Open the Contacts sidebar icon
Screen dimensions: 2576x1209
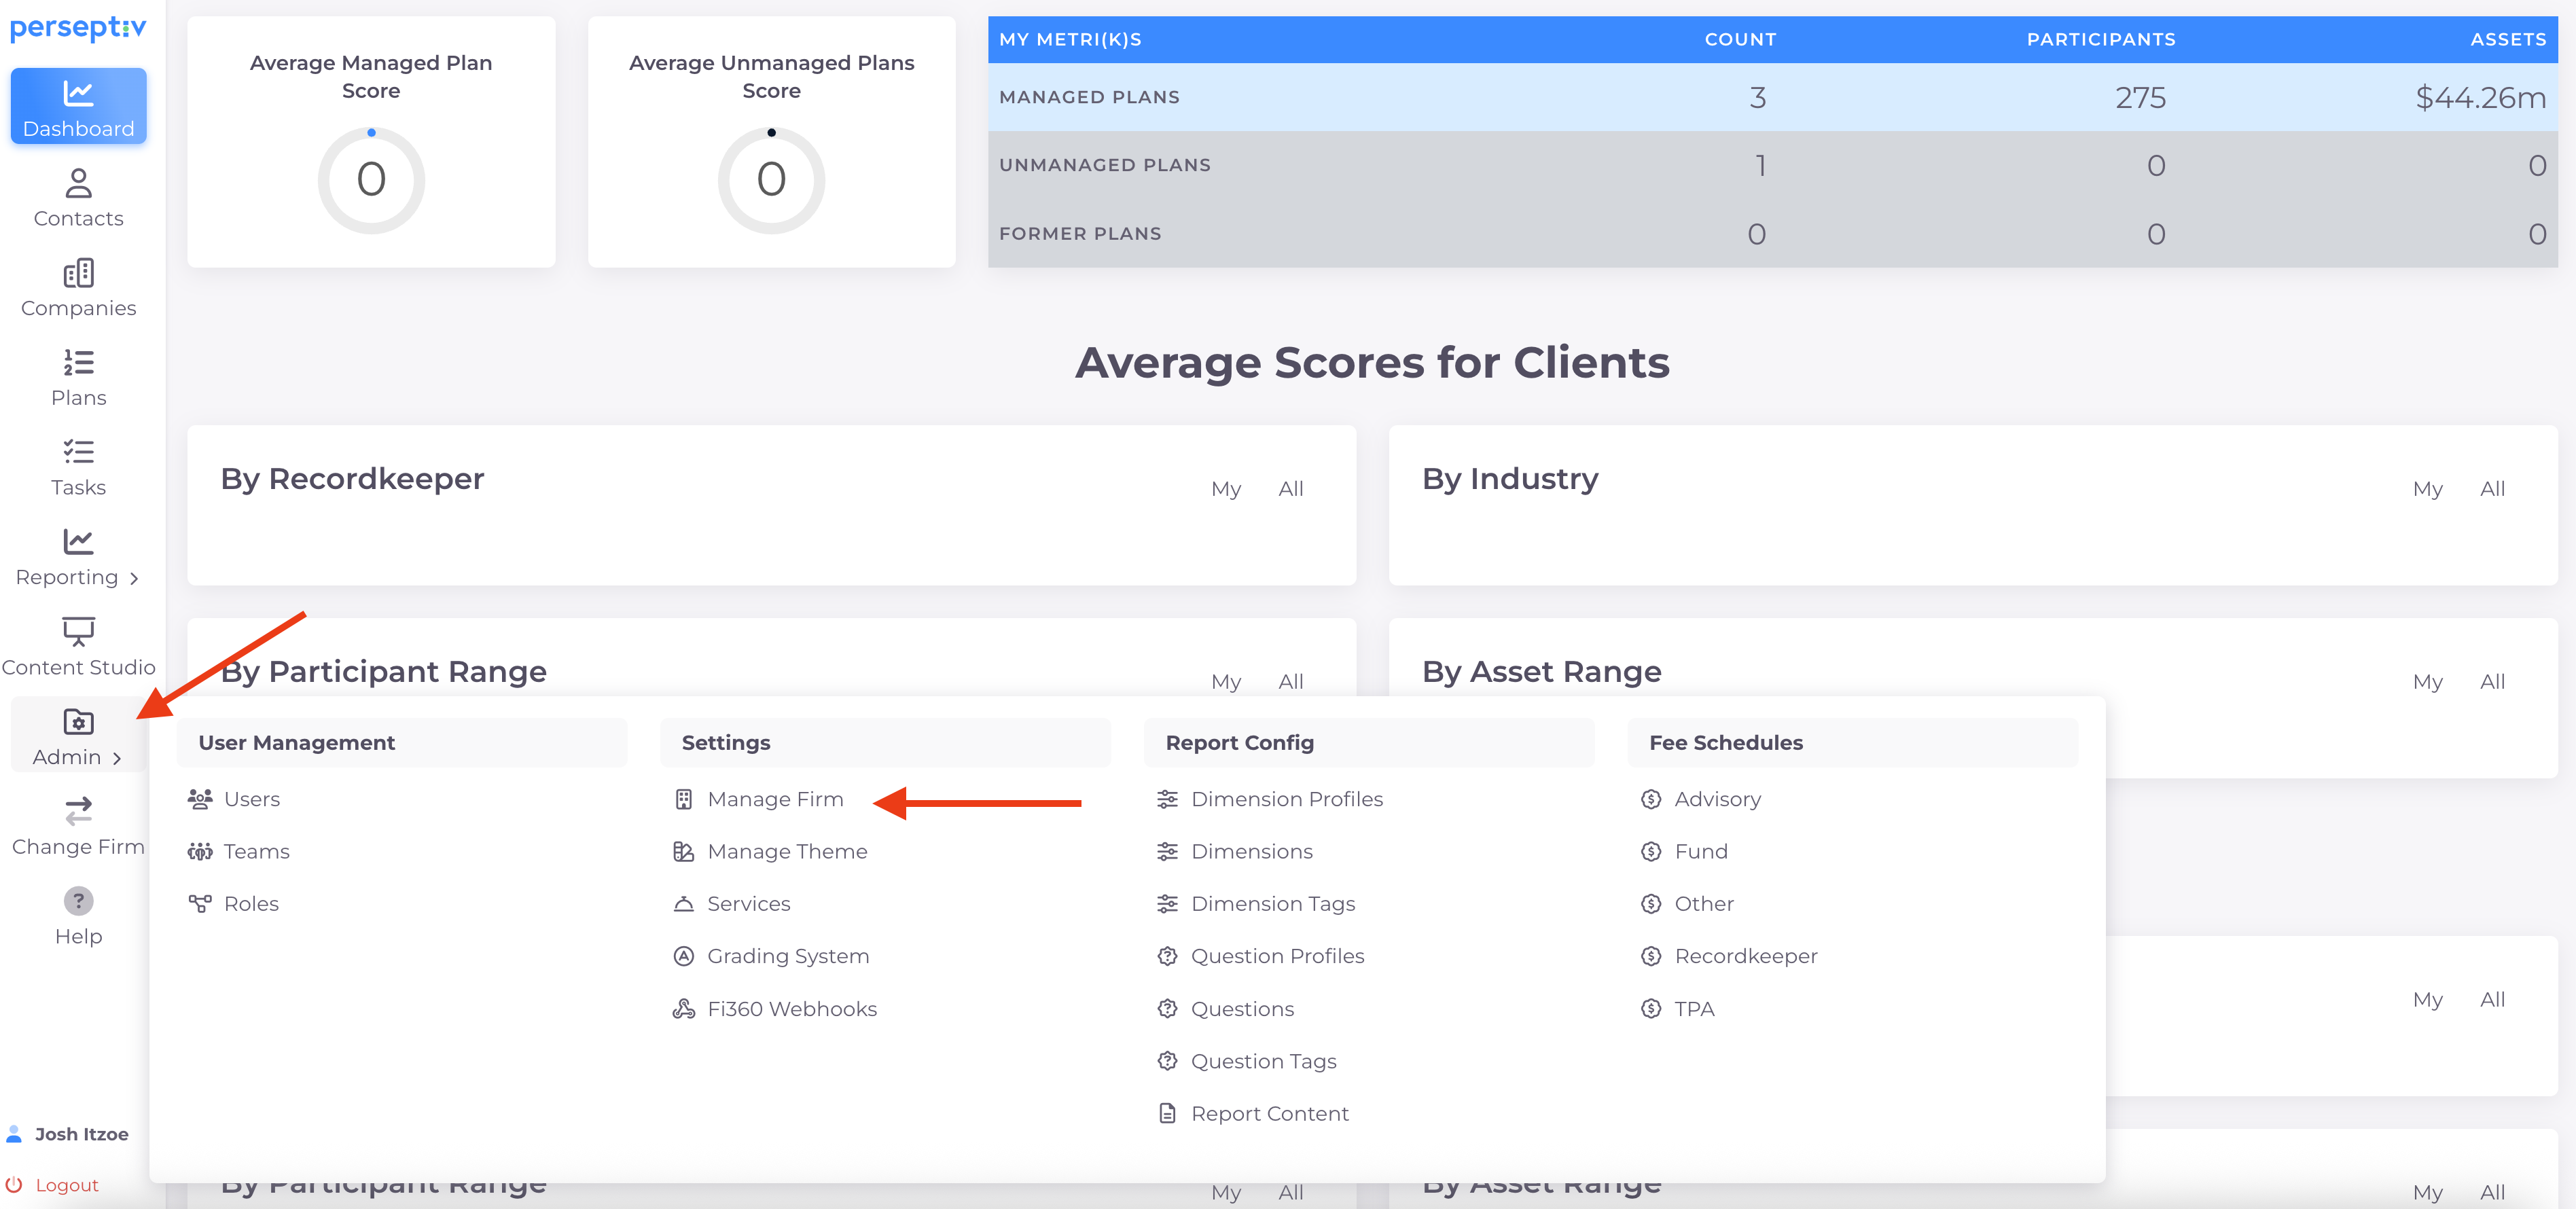pyautogui.click(x=78, y=184)
